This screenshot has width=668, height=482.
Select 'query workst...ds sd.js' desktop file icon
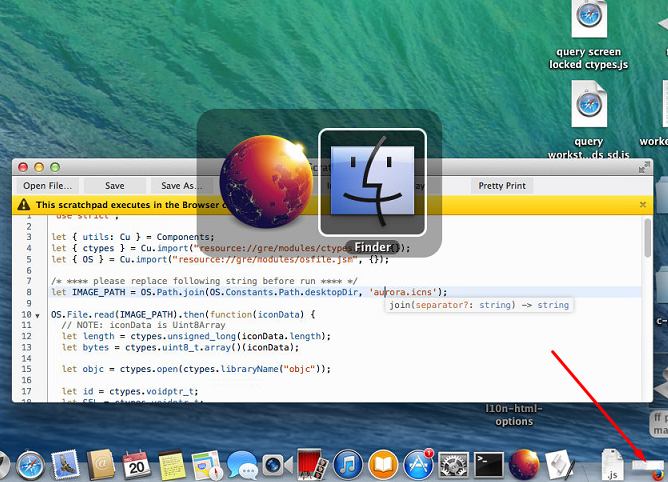click(x=589, y=104)
